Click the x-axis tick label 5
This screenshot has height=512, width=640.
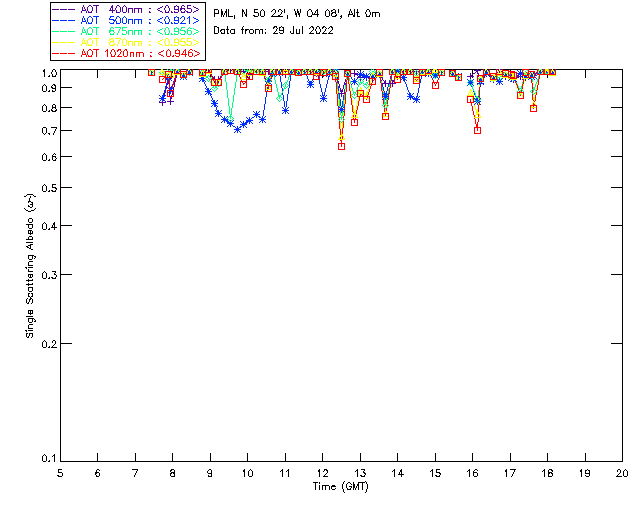(60, 473)
